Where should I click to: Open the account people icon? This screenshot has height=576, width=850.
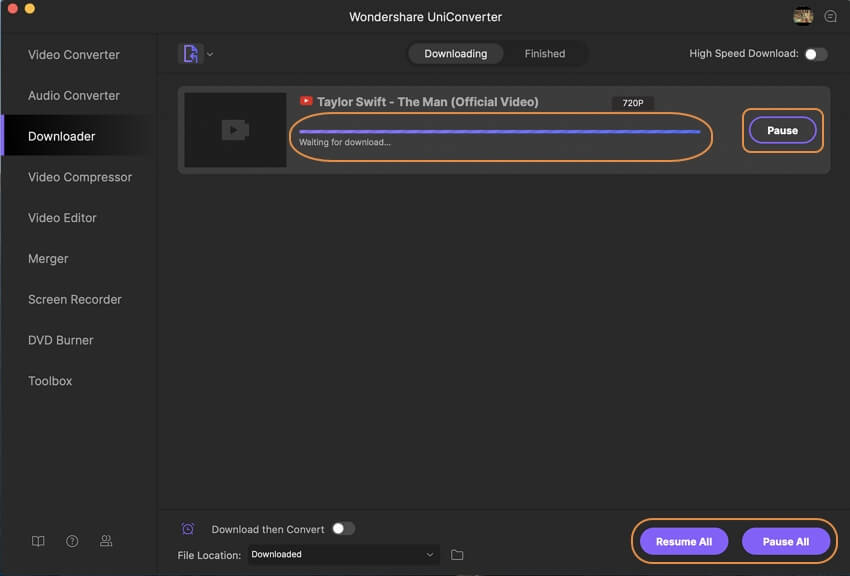pyautogui.click(x=106, y=541)
